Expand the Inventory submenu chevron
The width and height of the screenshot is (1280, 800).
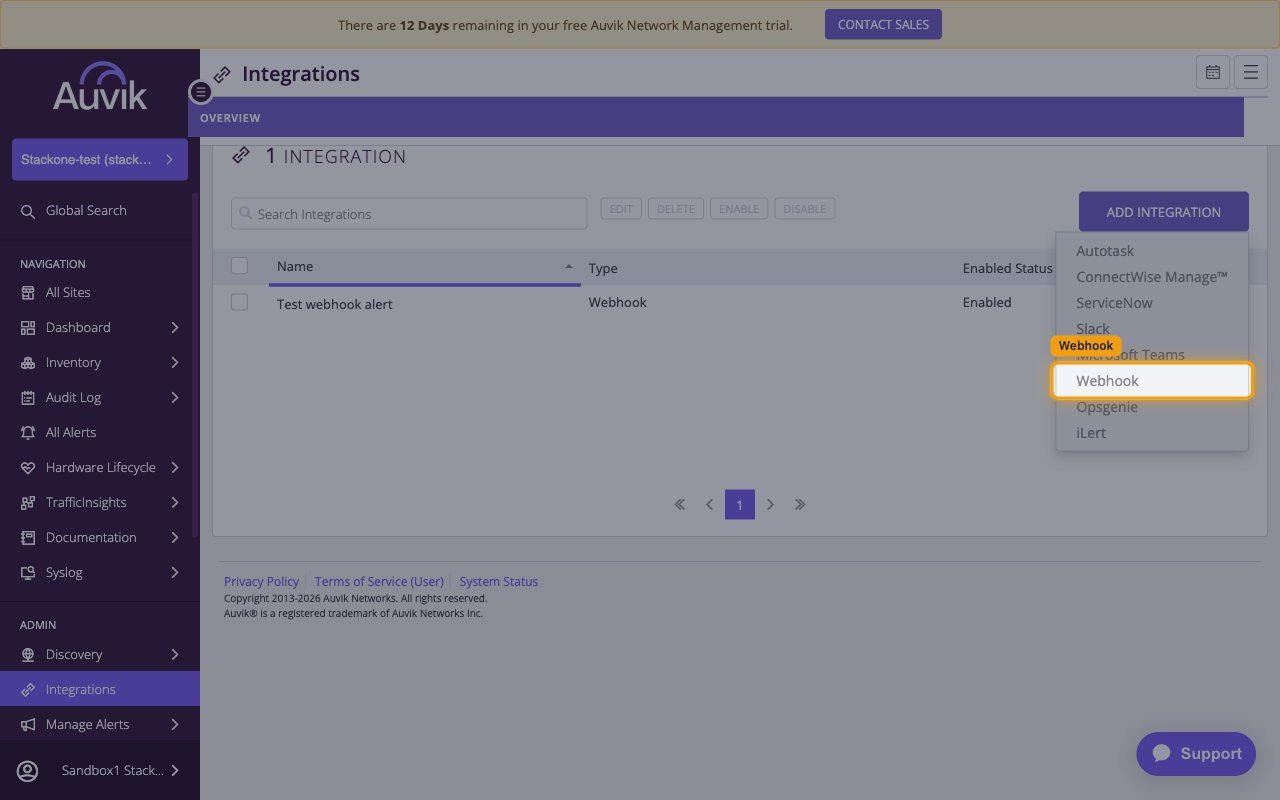click(175, 363)
